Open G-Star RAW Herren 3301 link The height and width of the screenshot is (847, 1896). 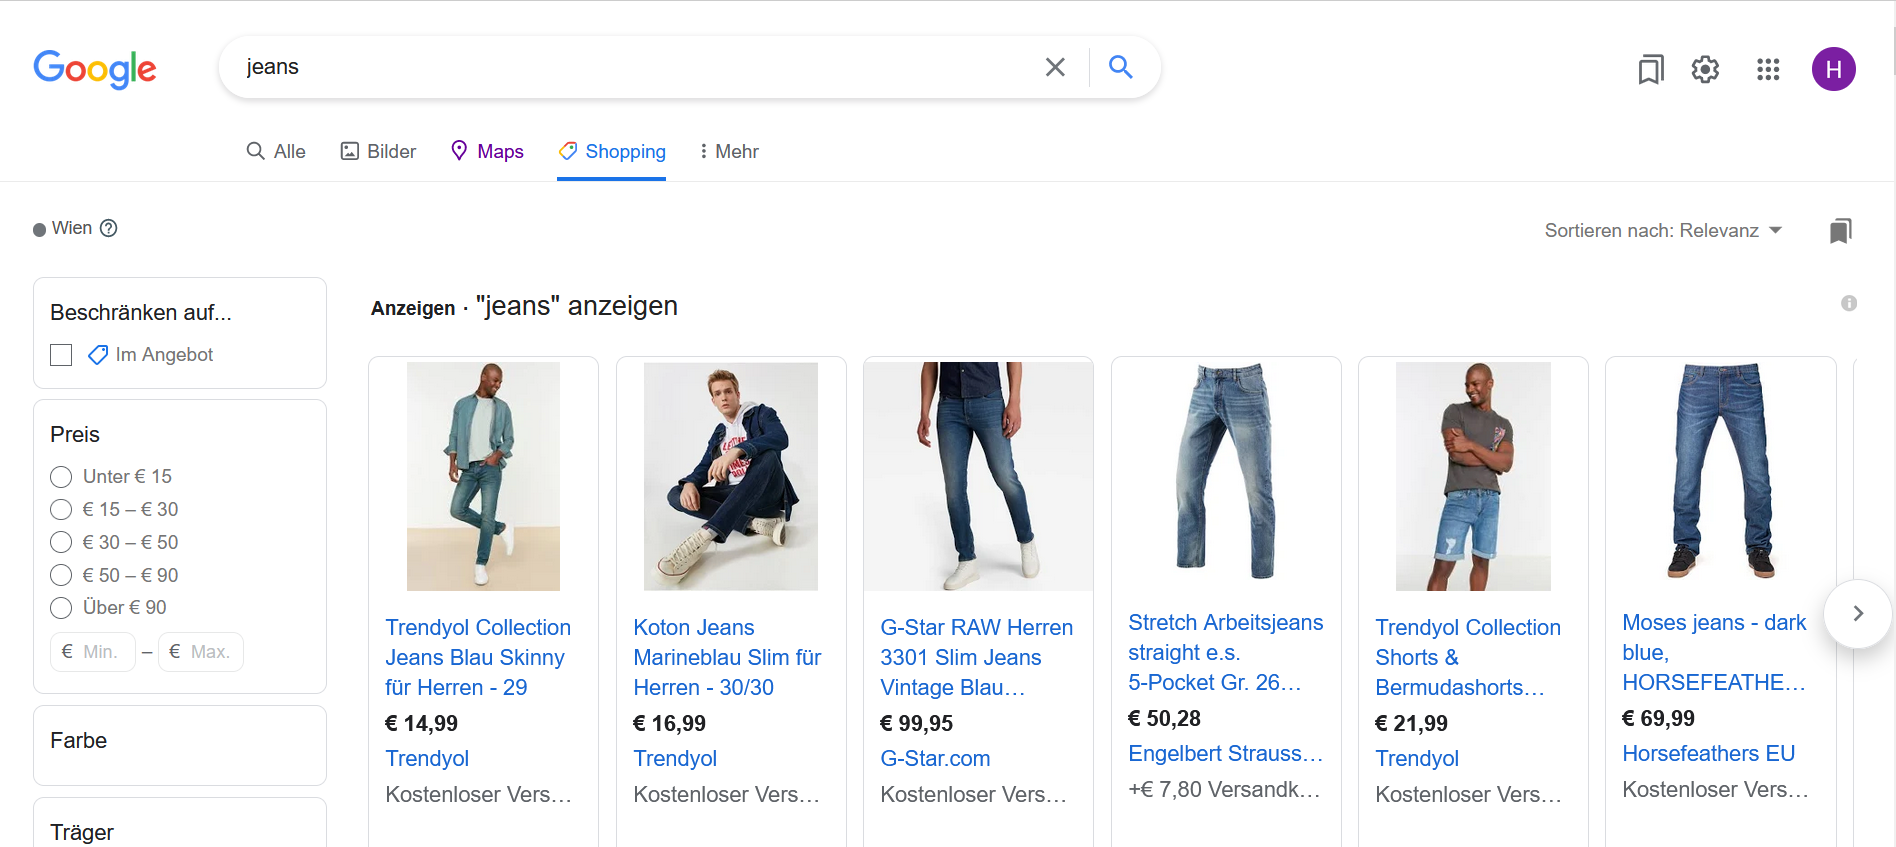(x=976, y=658)
